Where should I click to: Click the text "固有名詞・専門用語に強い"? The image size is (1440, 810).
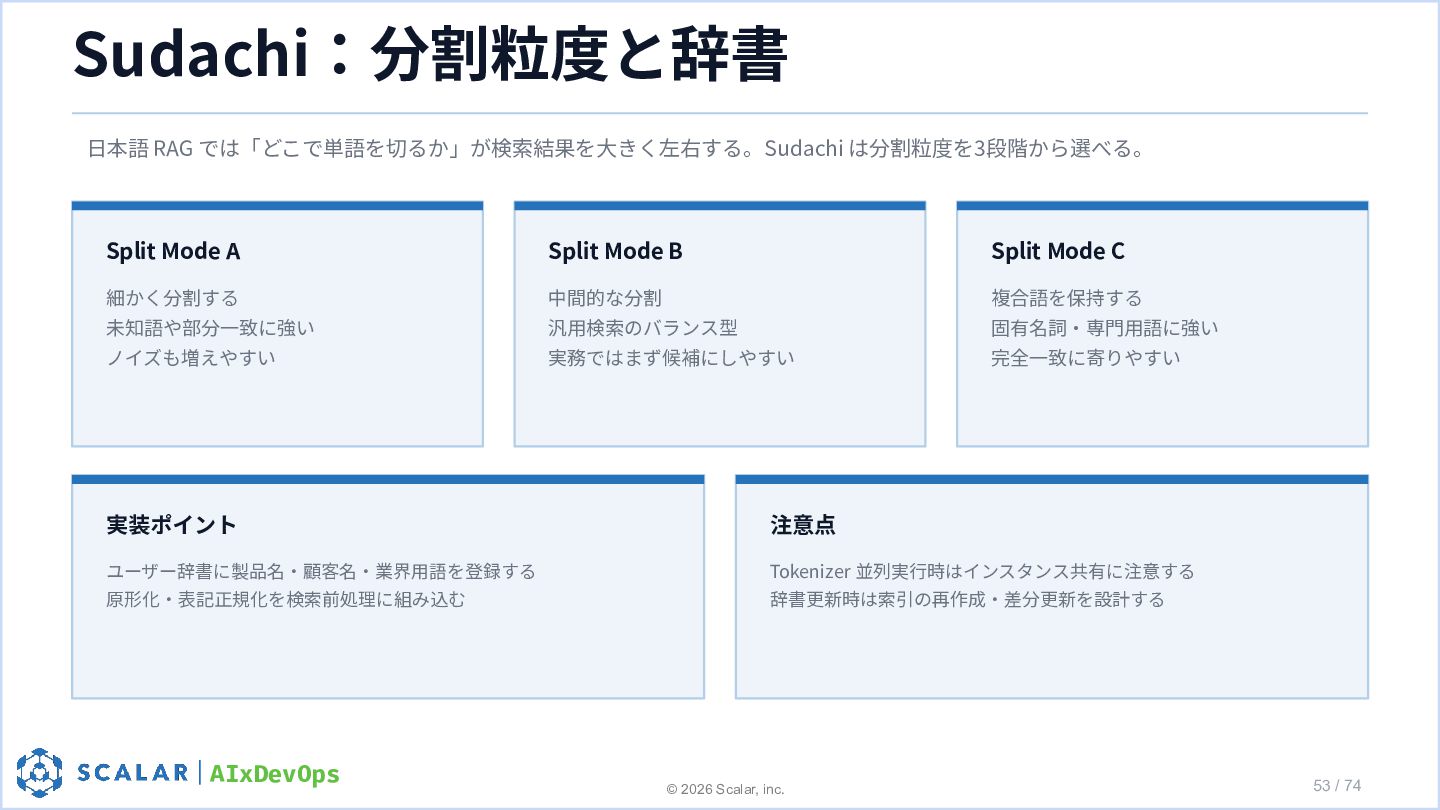[x=1105, y=328]
